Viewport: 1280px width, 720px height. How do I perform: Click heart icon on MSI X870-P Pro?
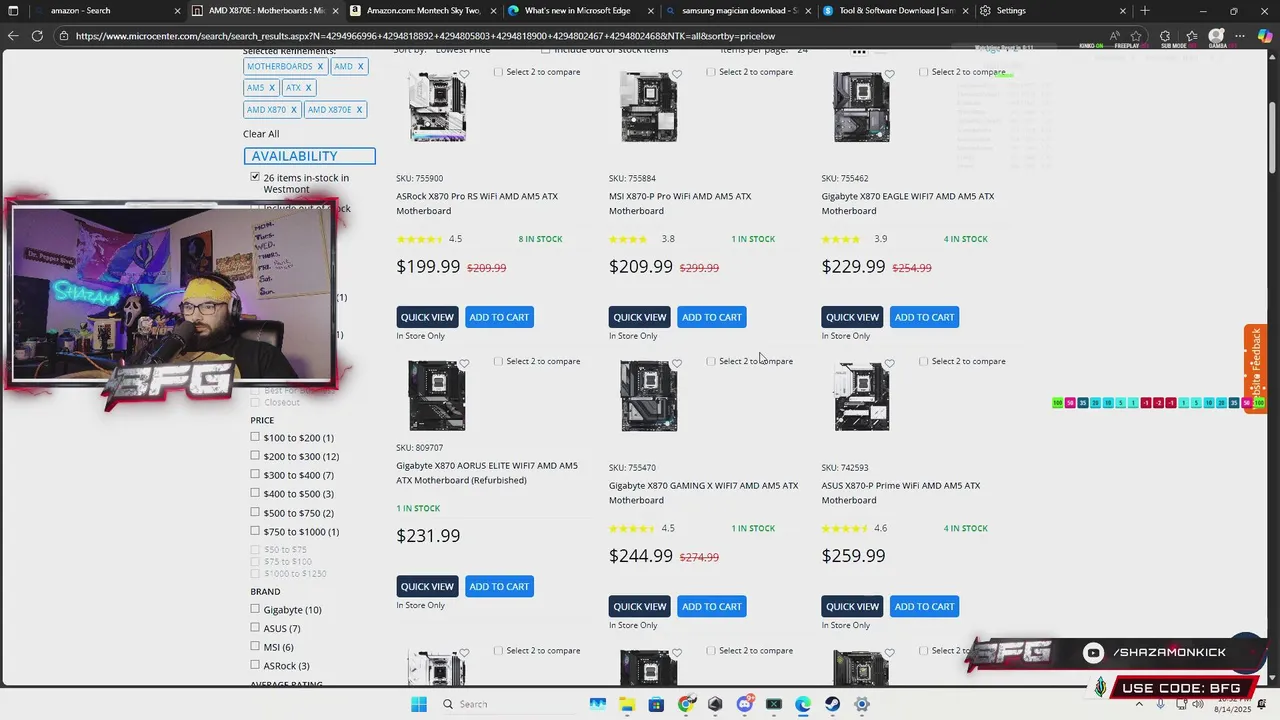pyautogui.click(x=677, y=74)
